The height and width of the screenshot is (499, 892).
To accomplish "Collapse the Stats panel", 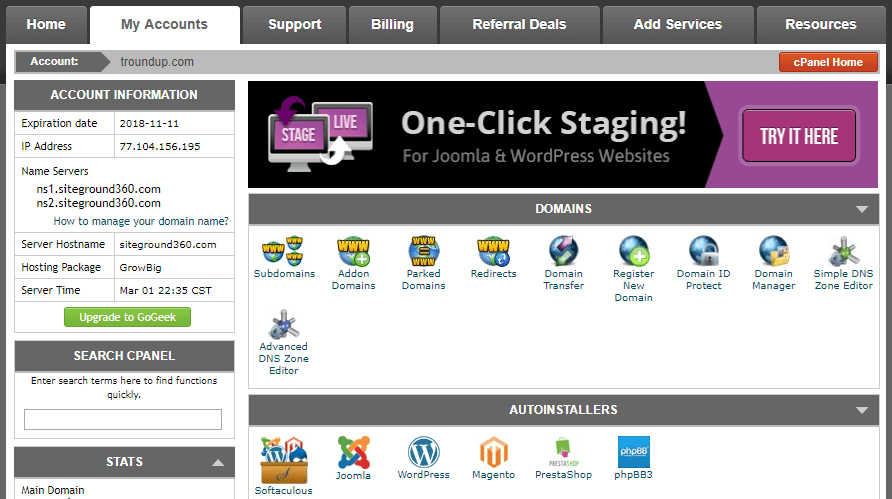I will point(217,462).
